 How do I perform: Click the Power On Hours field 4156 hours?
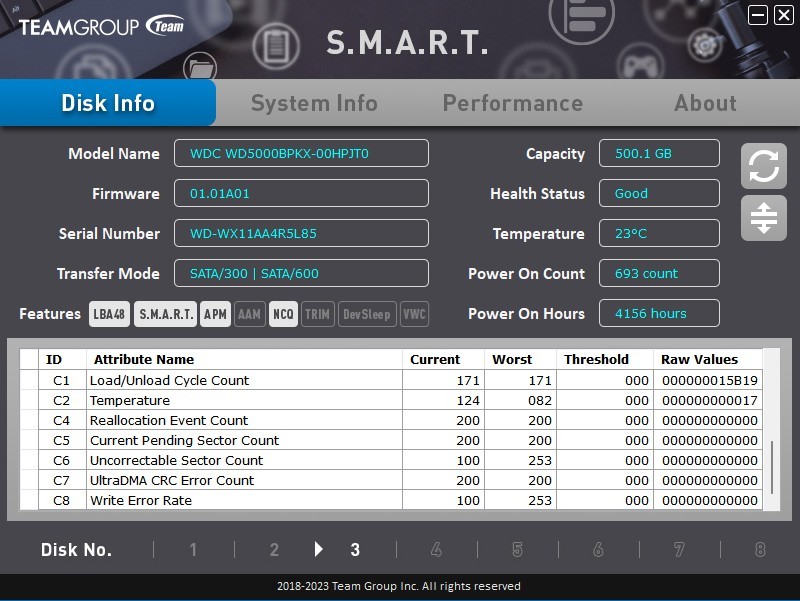pyautogui.click(x=659, y=313)
